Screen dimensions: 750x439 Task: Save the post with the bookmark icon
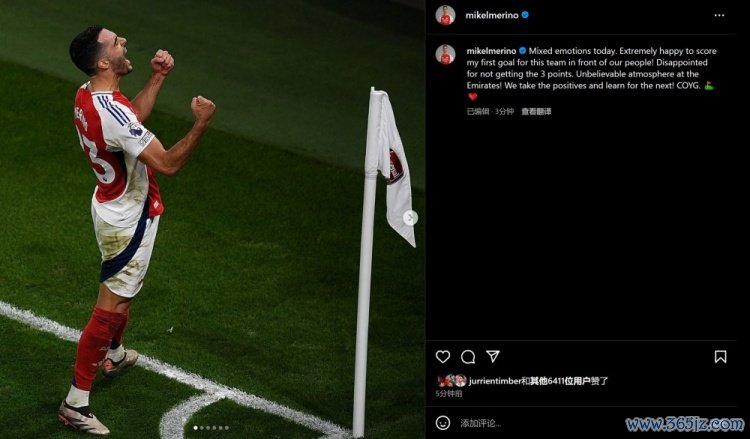point(720,357)
